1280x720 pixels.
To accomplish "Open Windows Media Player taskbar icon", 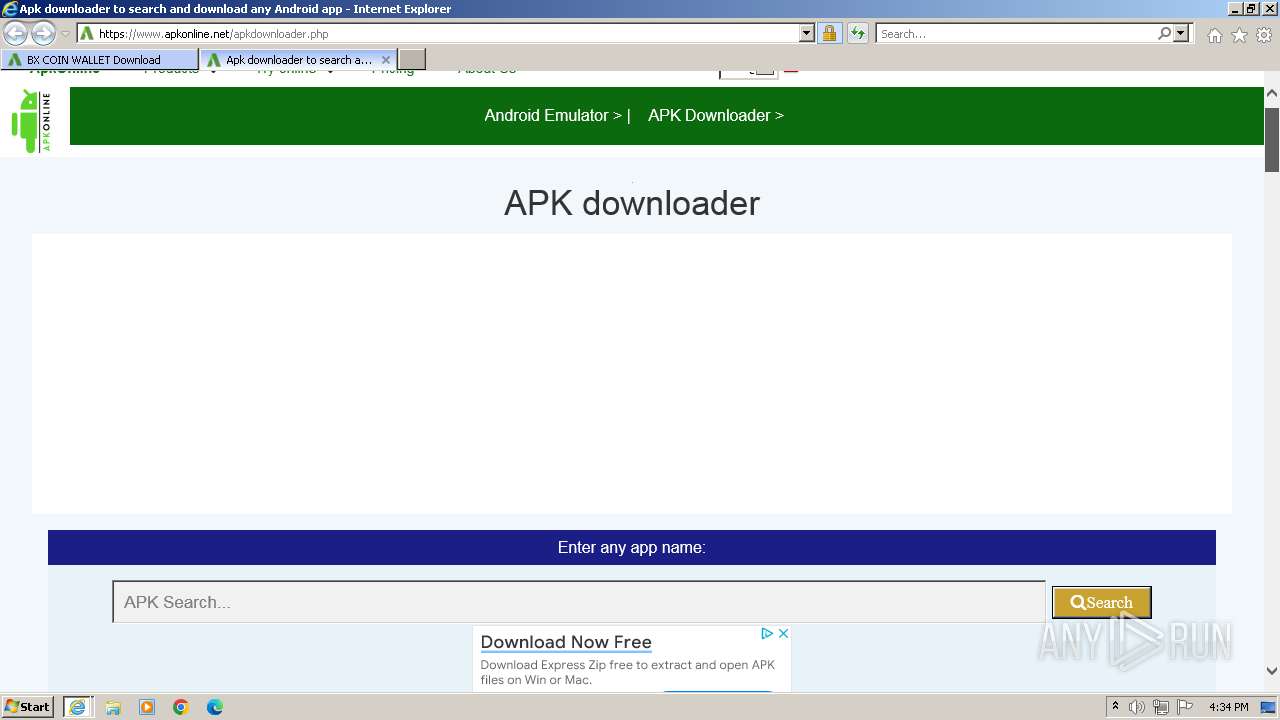I will [147, 707].
